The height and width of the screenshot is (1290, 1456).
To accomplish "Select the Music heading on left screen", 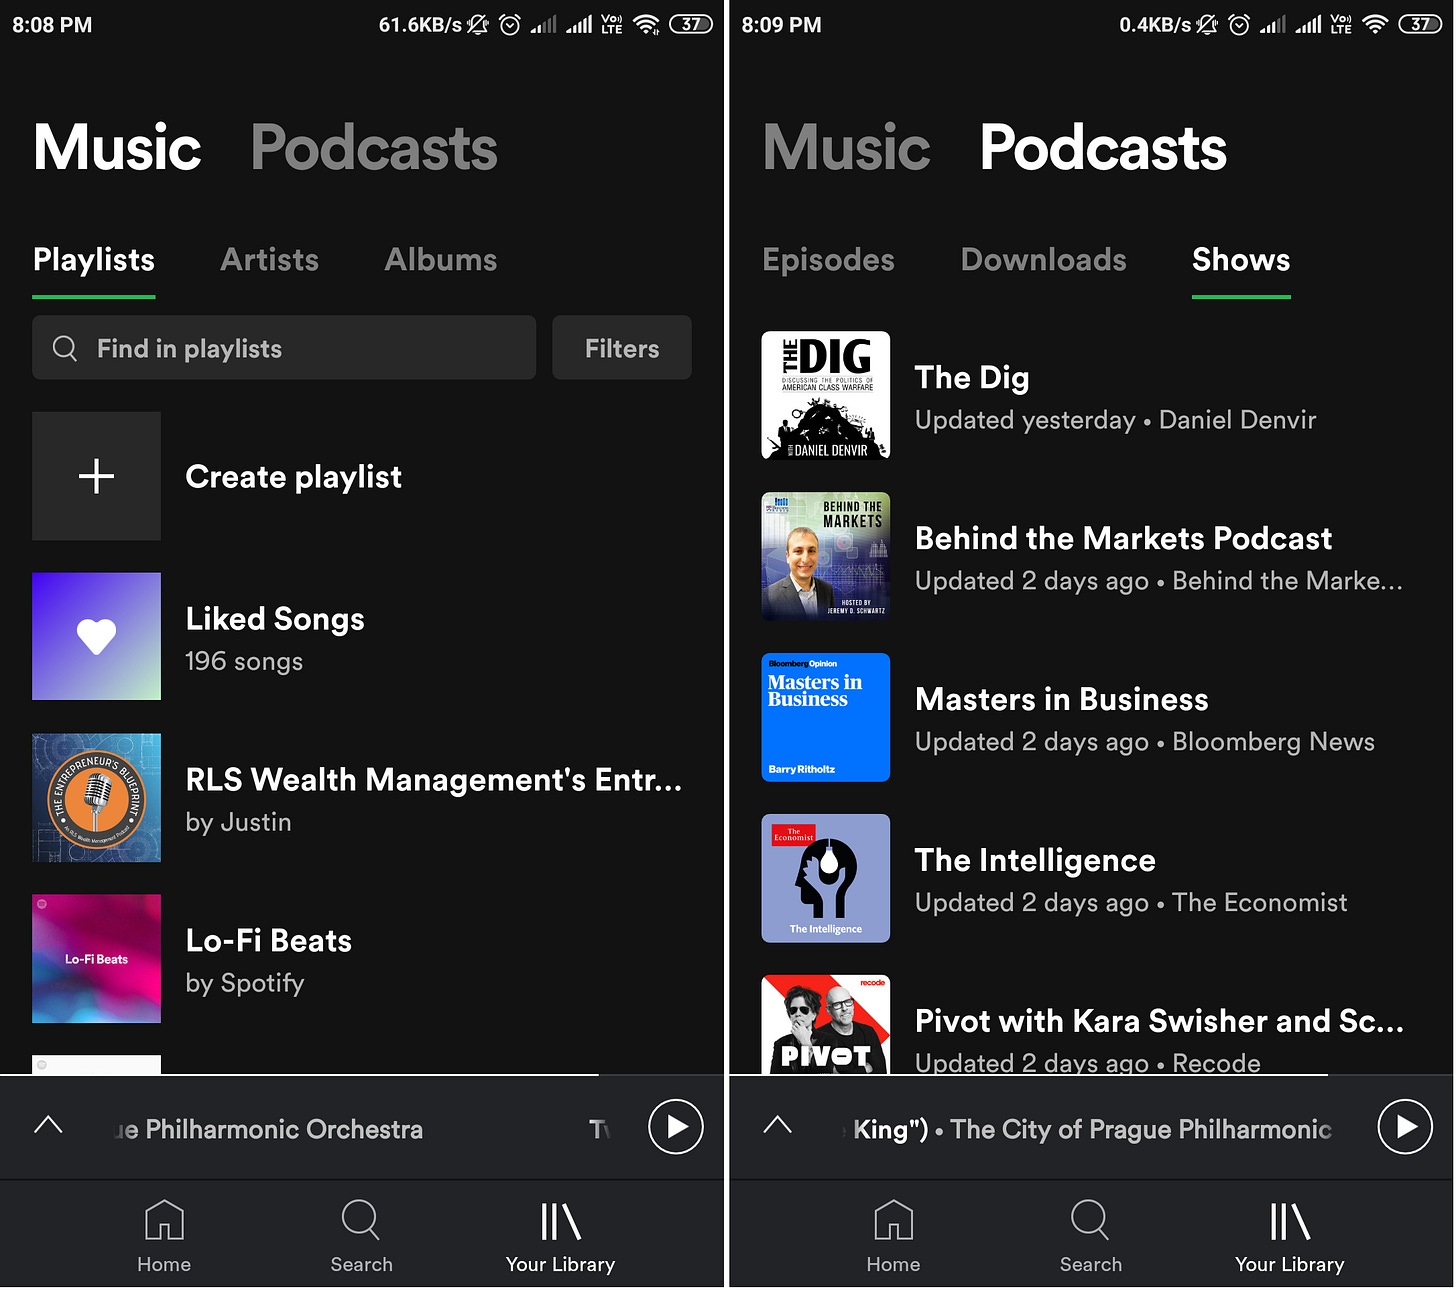I will (x=117, y=148).
